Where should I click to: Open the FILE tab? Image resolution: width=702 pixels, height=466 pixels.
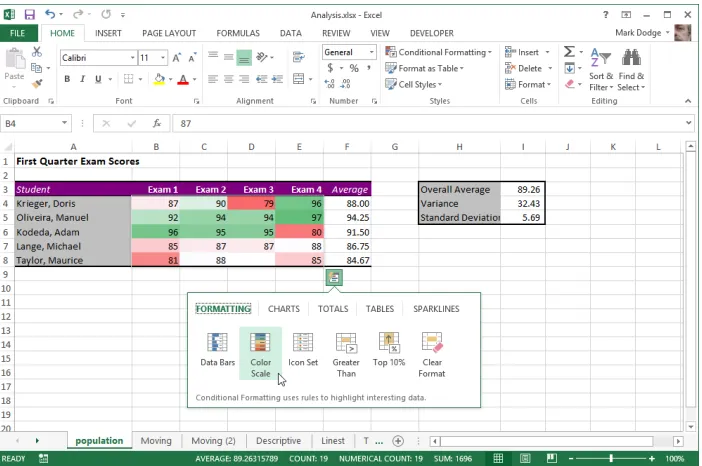tap(17, 33)
